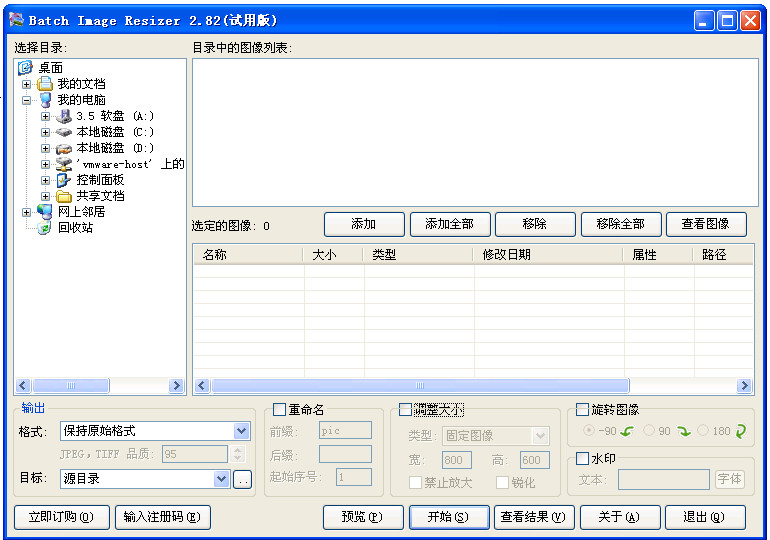Image resolution: width=770 pixels, height=540 pixels.
Task: Expand the 控制面板 node
Action: [x=45, y=180]
